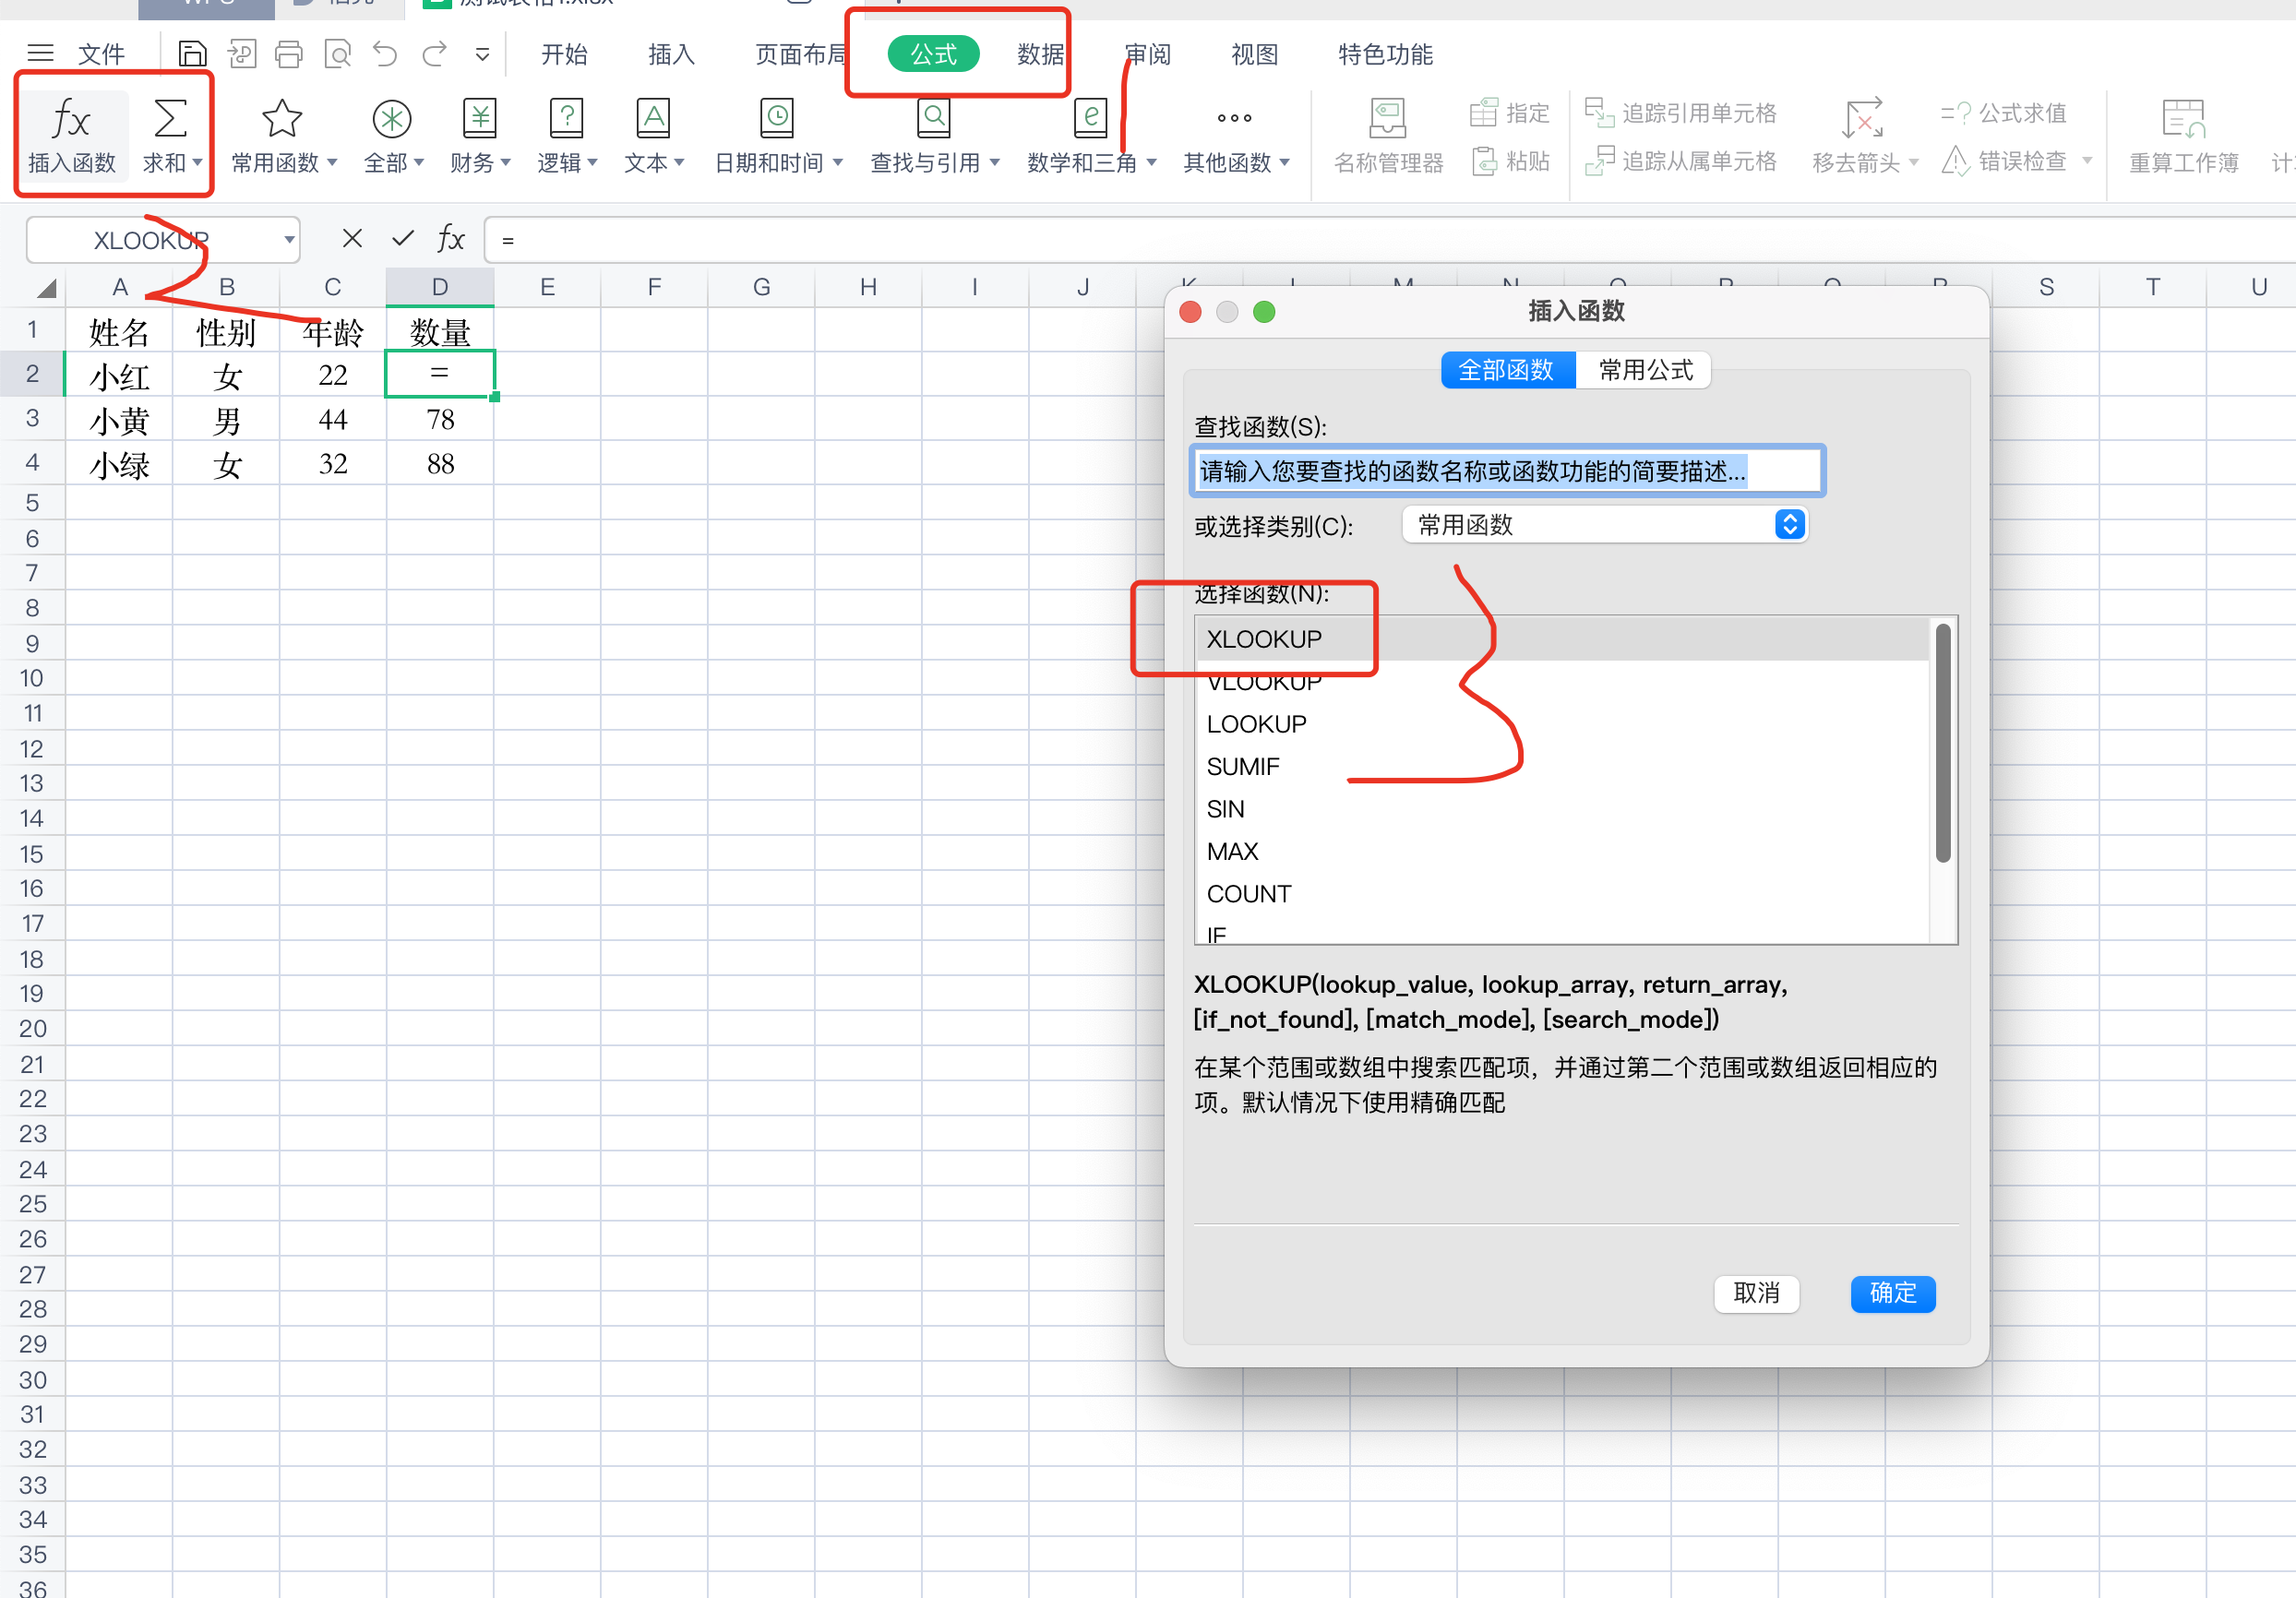Click the dialog function list scrollbar
Screen dimensions: 2296x1598
pyautogui.click(x=1943, y=741)
